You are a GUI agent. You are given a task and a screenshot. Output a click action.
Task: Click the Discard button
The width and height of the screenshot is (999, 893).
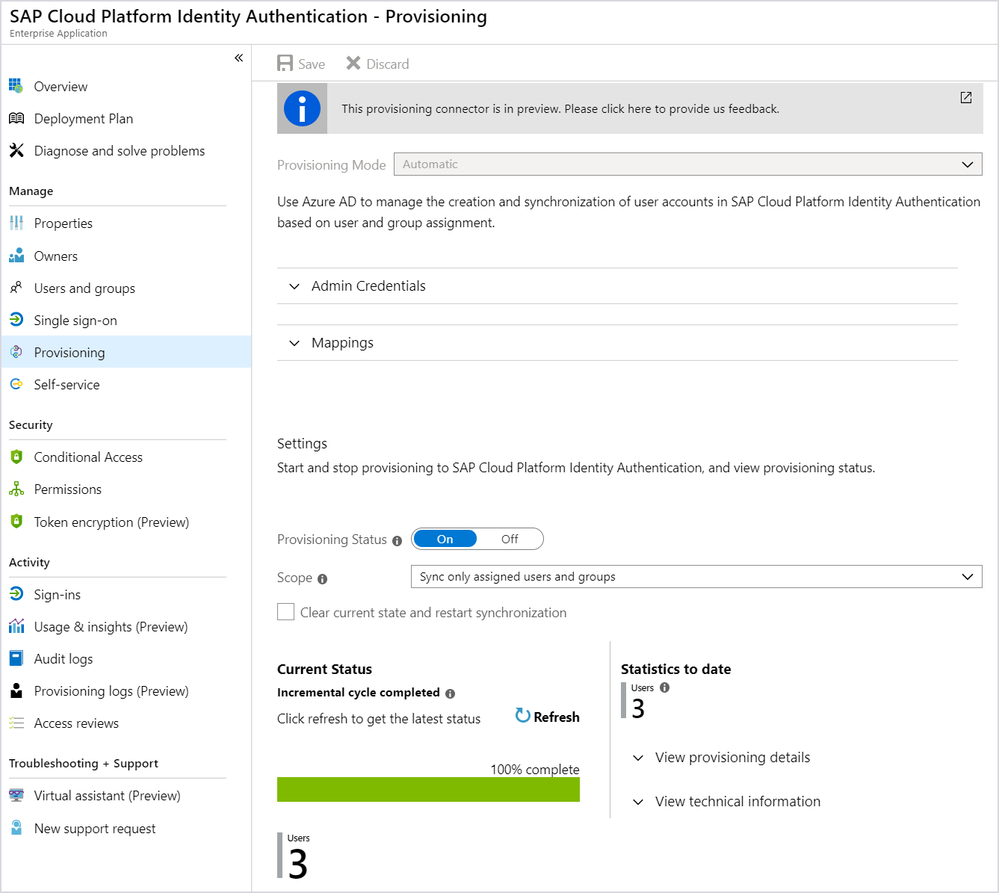click(377, 64)
